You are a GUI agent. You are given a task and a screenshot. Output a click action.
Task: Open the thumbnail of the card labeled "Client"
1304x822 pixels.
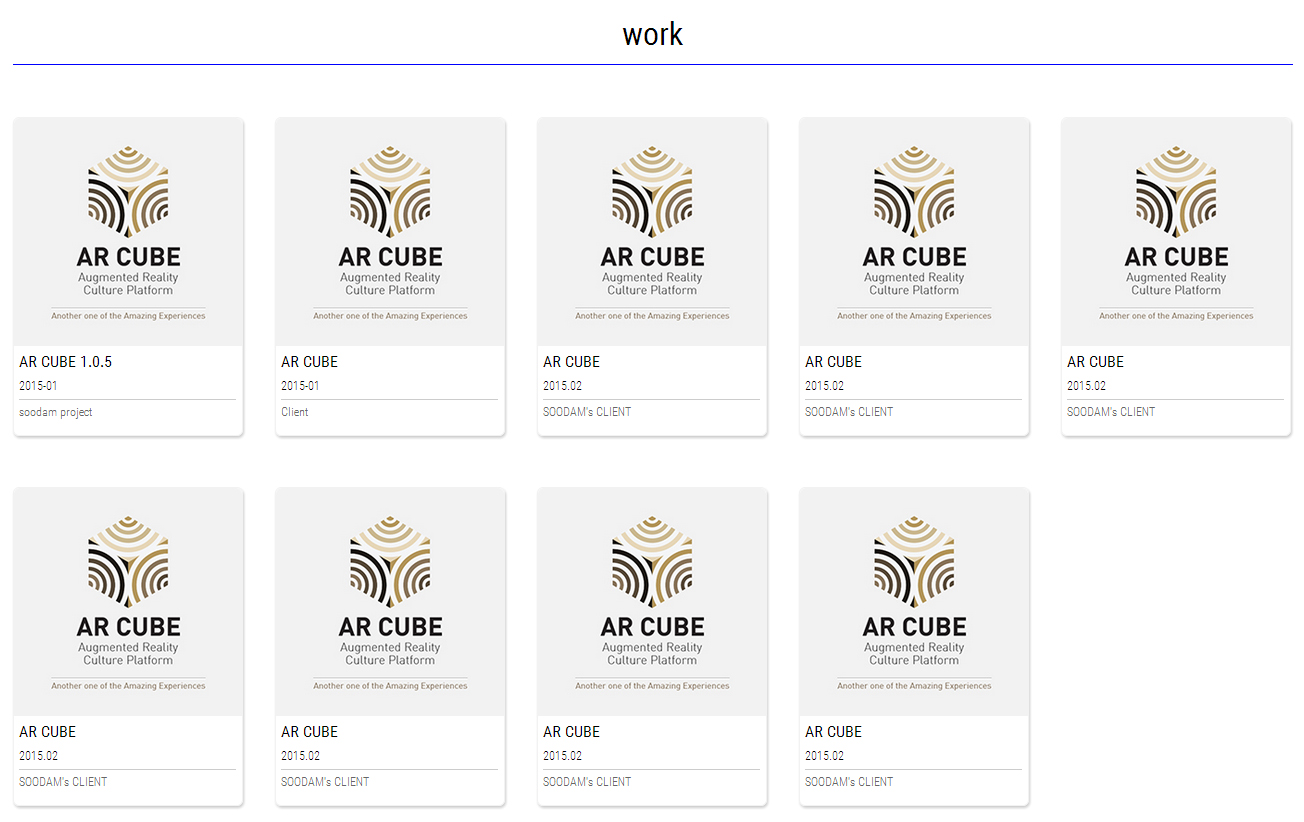click(x=390, y=232)
